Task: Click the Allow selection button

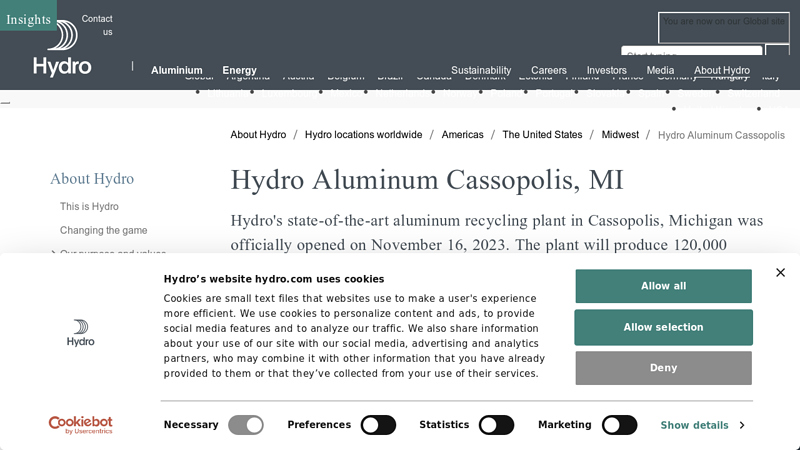Action: [663, 327]
